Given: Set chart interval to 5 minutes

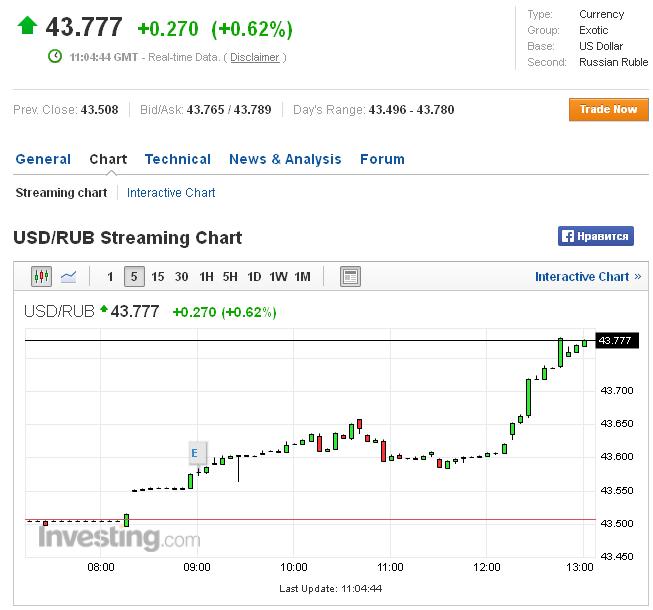Looking at the screenshot, I should tap(134, 276).
